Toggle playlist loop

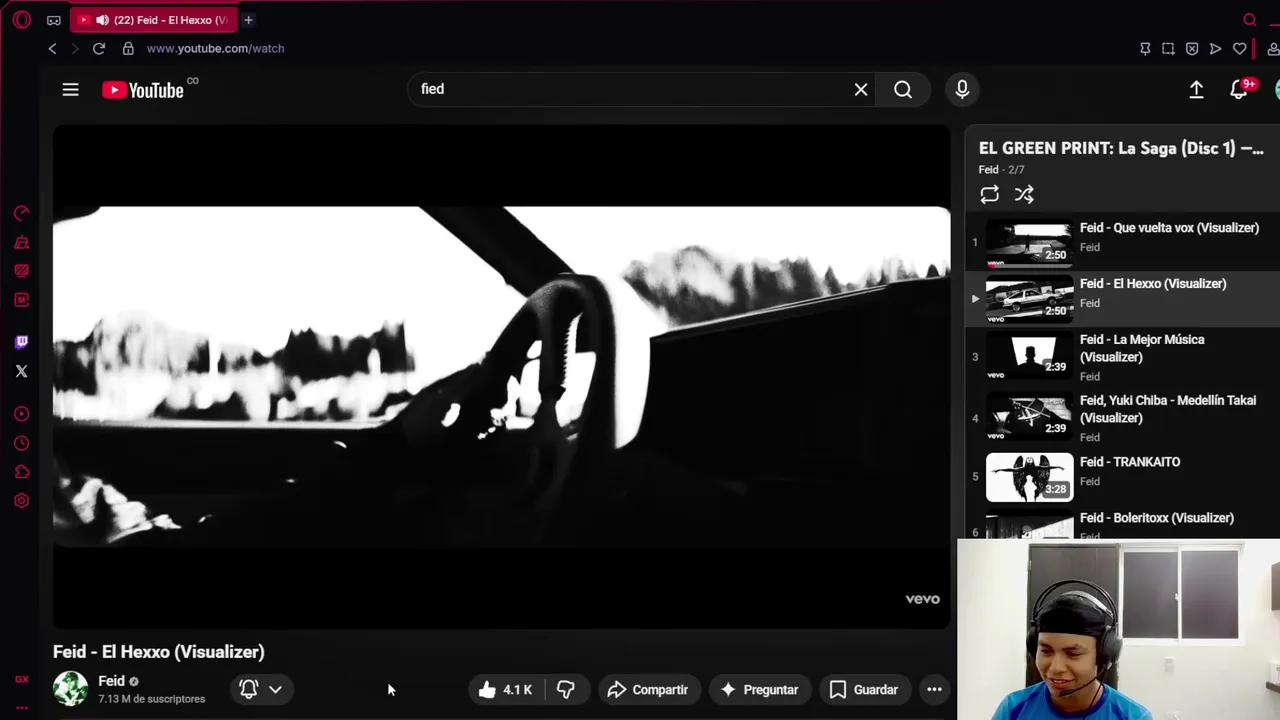pos(989,195)
